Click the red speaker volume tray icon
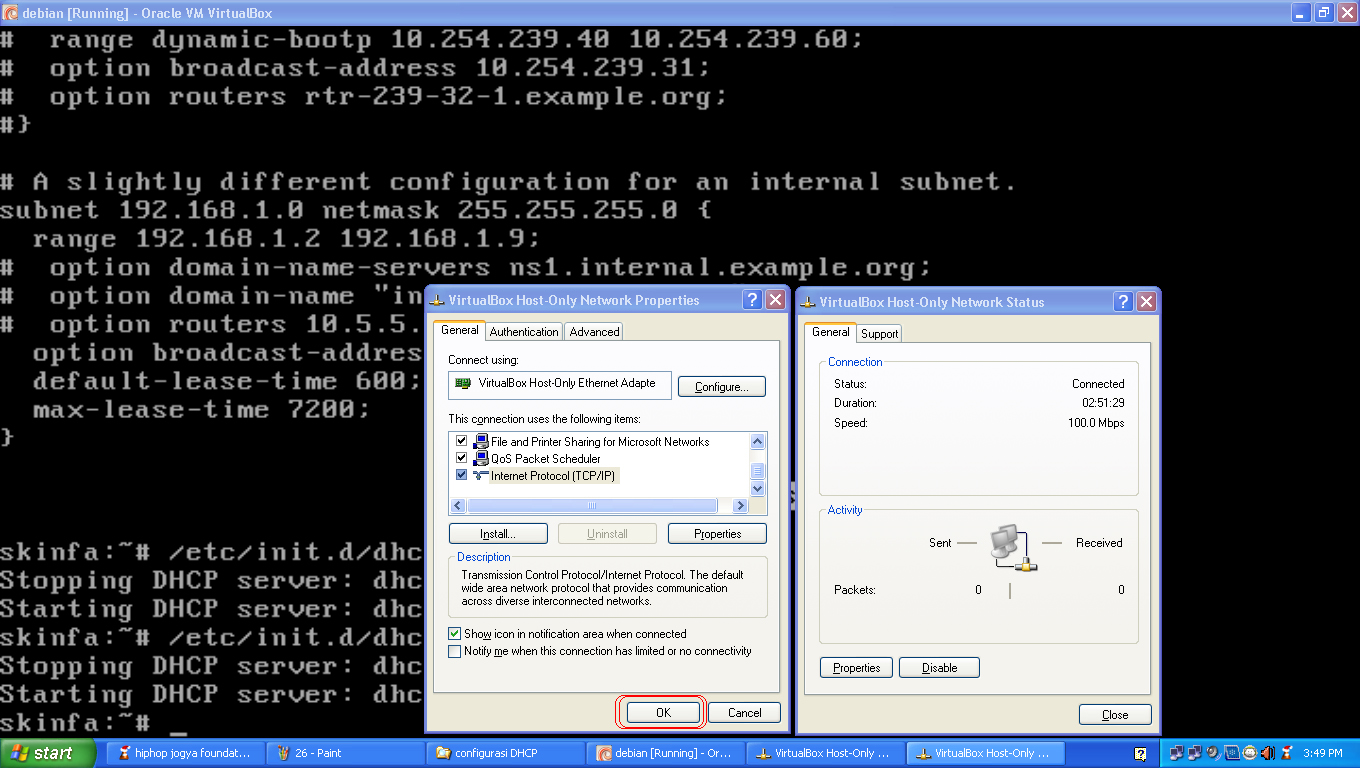Image resolution: width=1360 pixels, height=768 pixels. 1268,753
